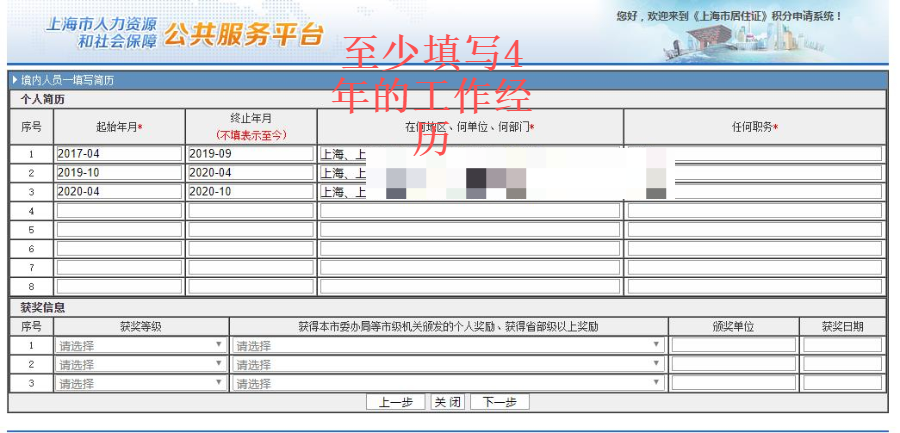Click the 下一步 button
Viewport: 900px width, 433px height.
[499, 402]
